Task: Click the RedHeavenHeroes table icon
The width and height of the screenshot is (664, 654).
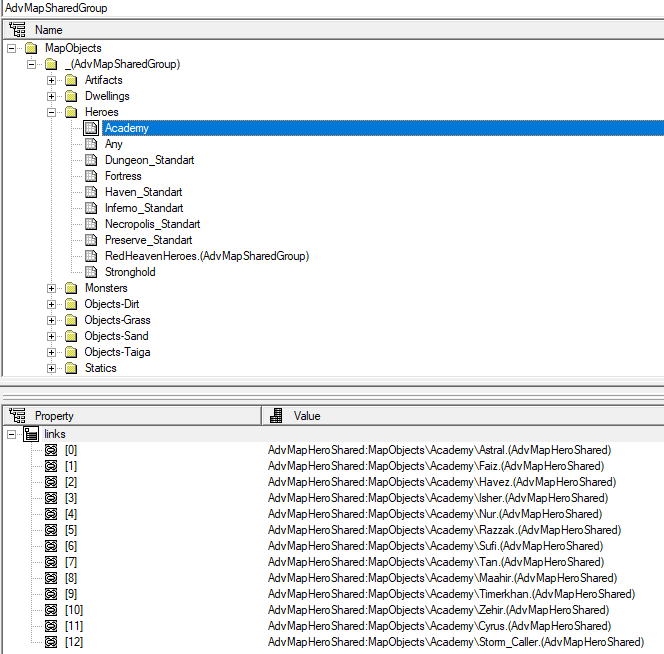Action: [91, 256]
